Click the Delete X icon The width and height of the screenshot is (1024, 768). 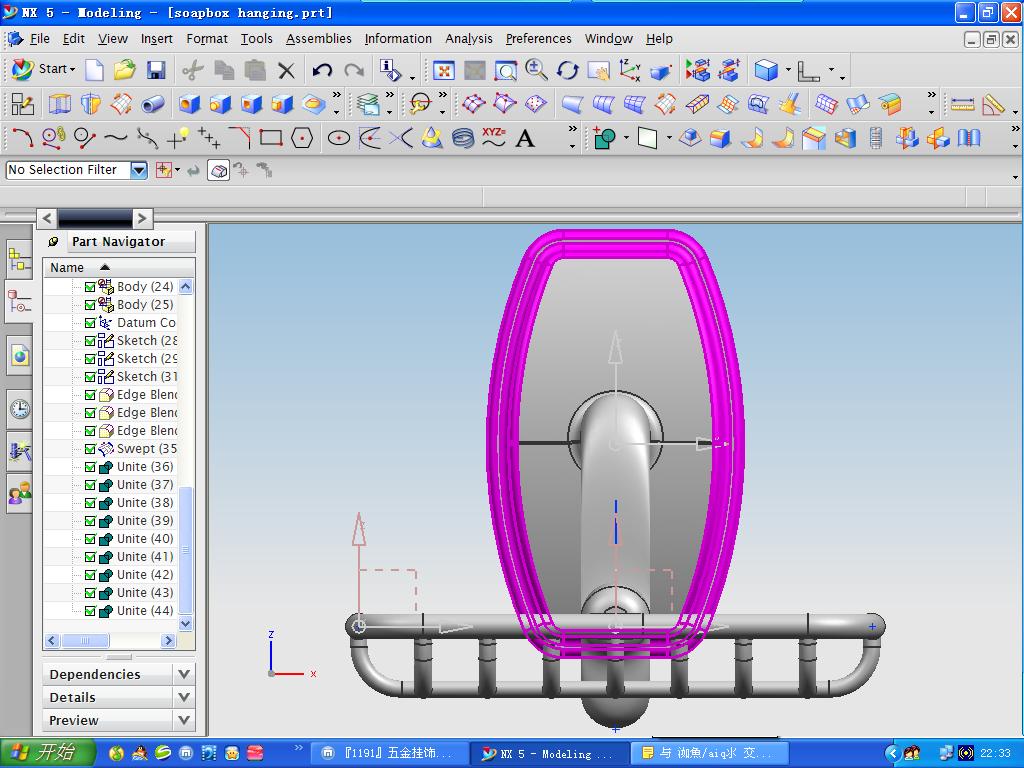coord(286,70)
